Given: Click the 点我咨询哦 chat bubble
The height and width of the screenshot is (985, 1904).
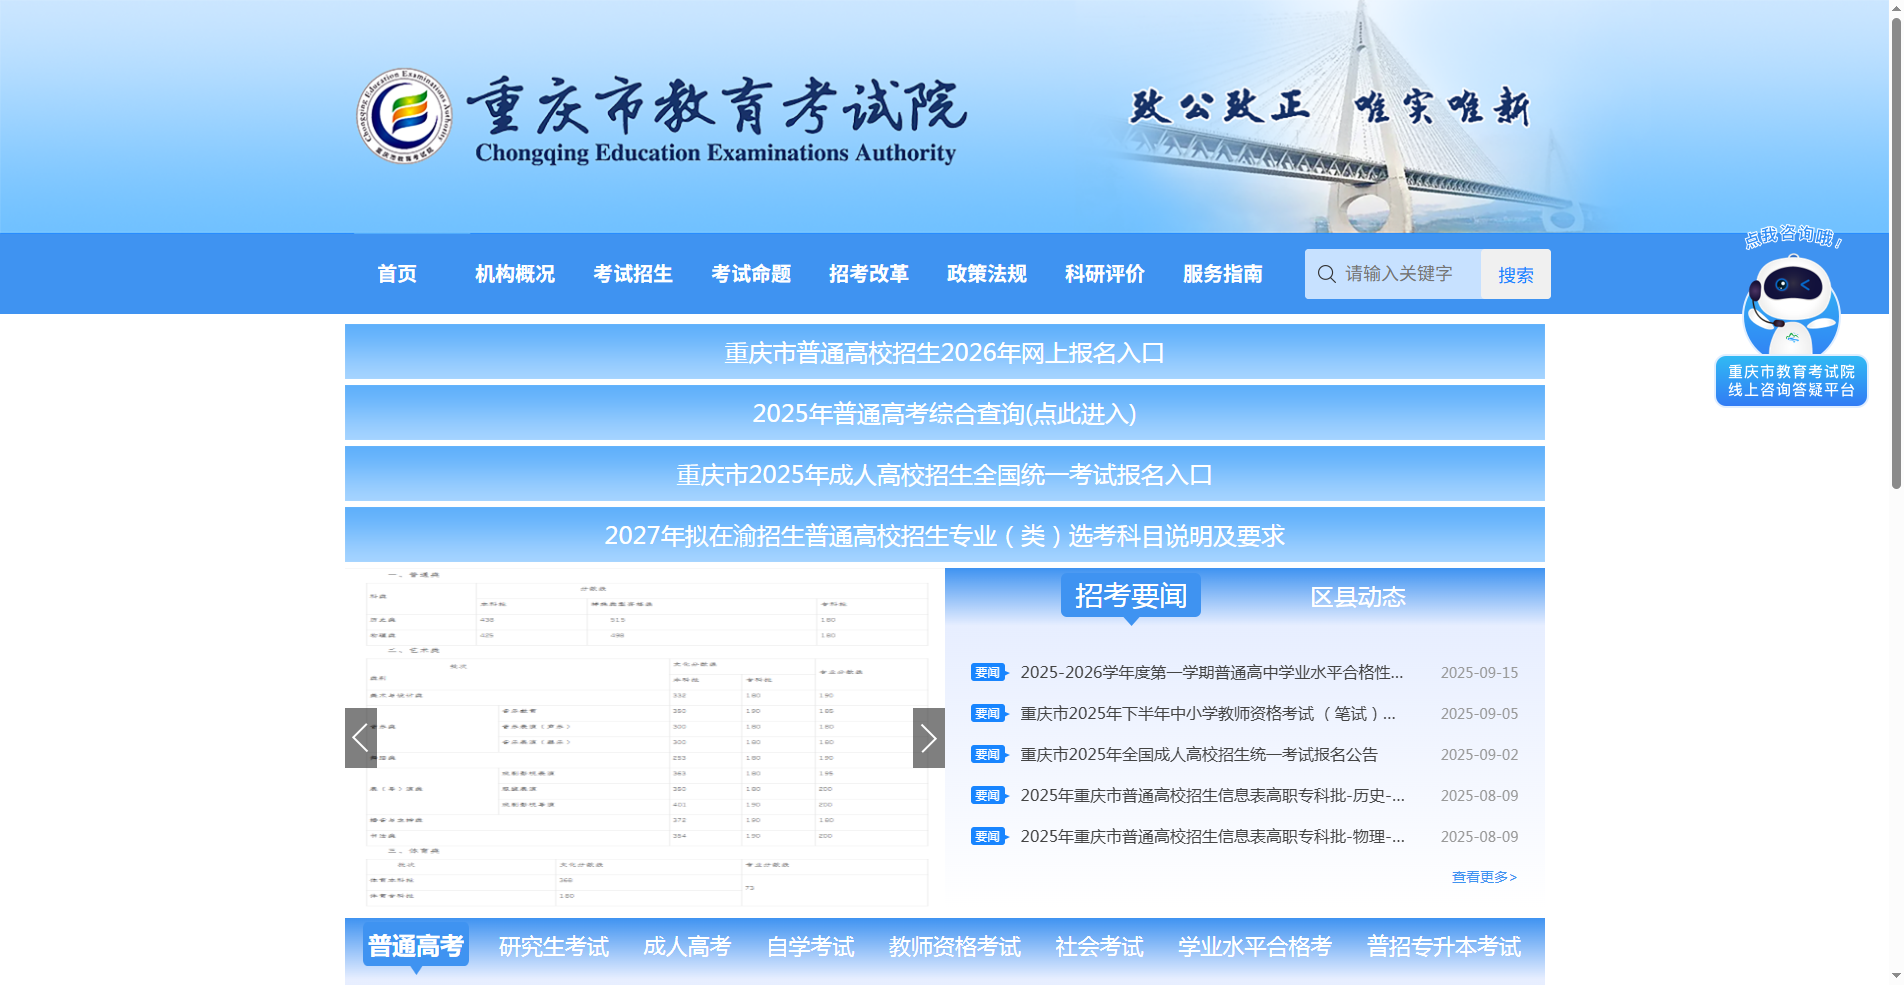Looking at the screenshot, I should coord(1792,240).
